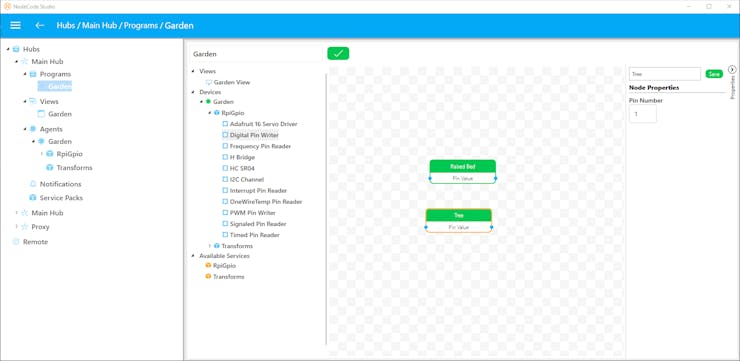Click the Tree node's right connector port
Viewport: 740px width, 361px height.
point(491,227)
